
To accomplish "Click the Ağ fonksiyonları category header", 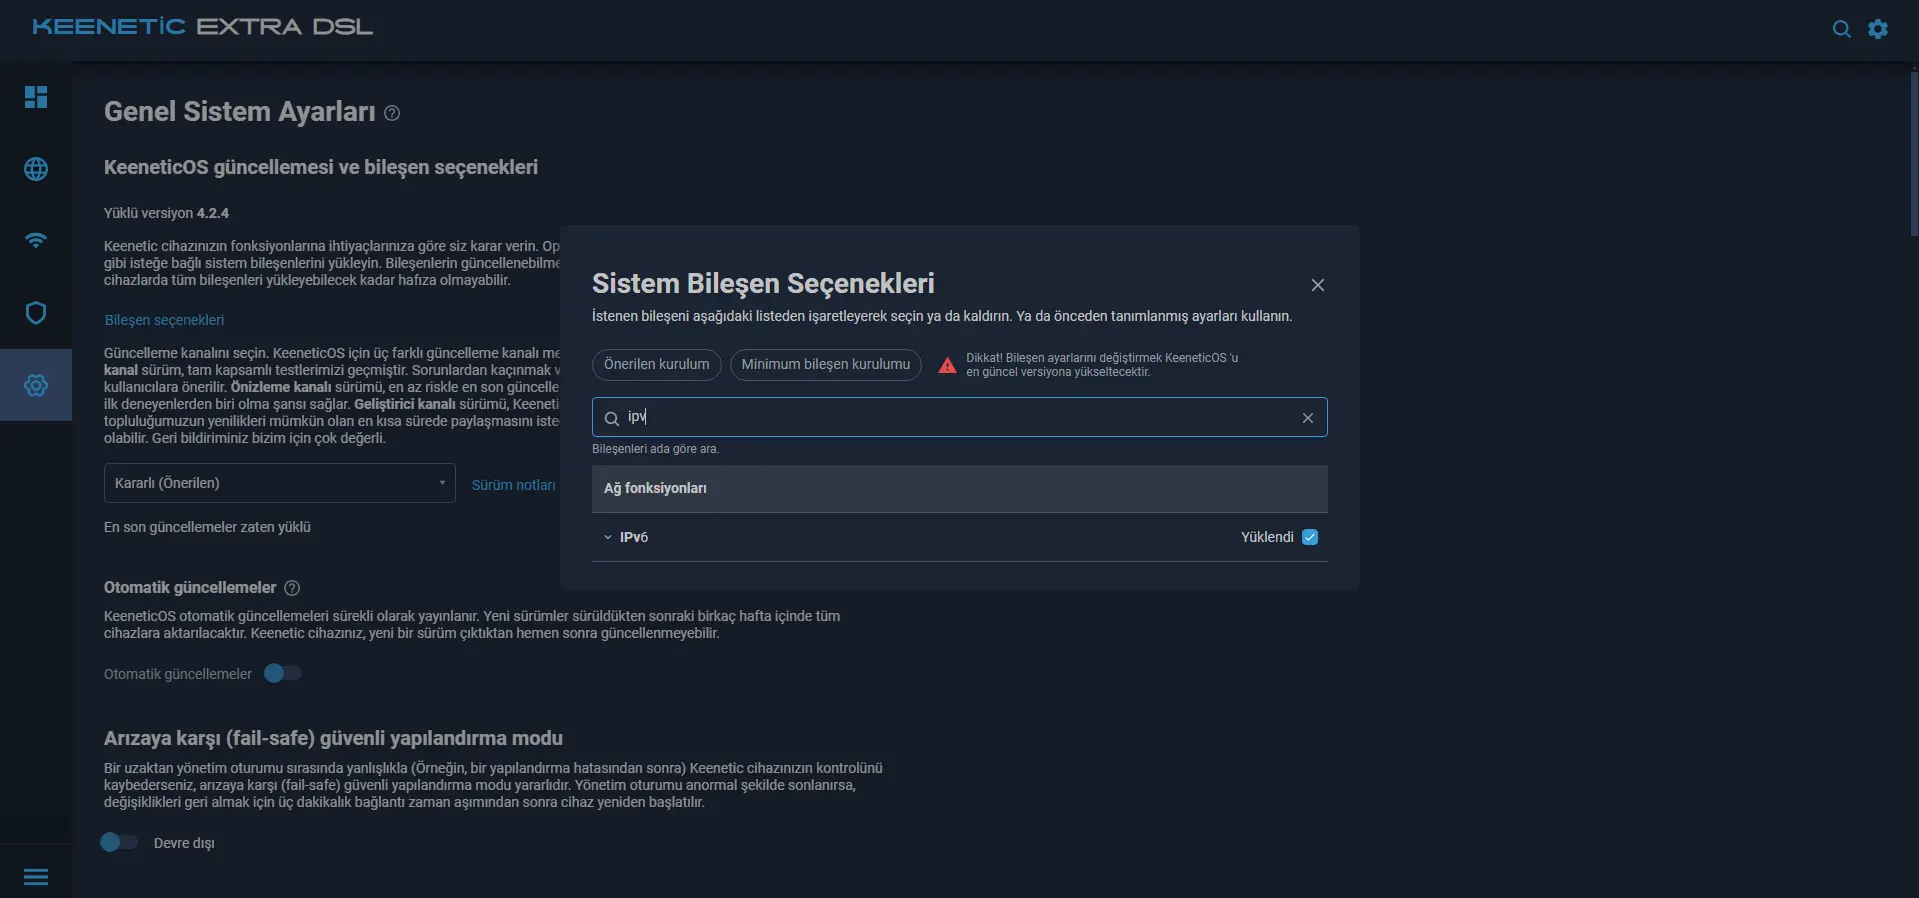I will [960, 489].
